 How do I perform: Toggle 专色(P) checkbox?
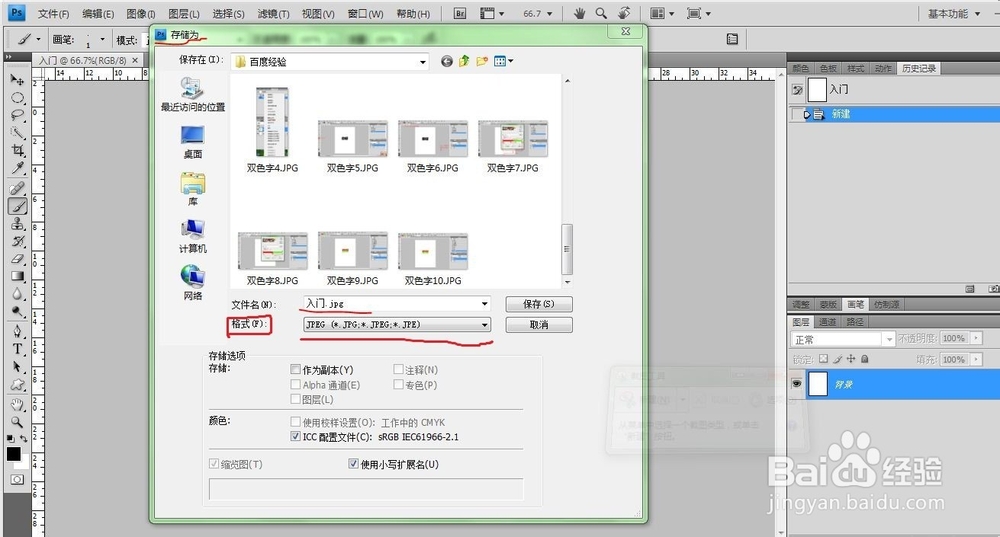(x=399, y=385)
